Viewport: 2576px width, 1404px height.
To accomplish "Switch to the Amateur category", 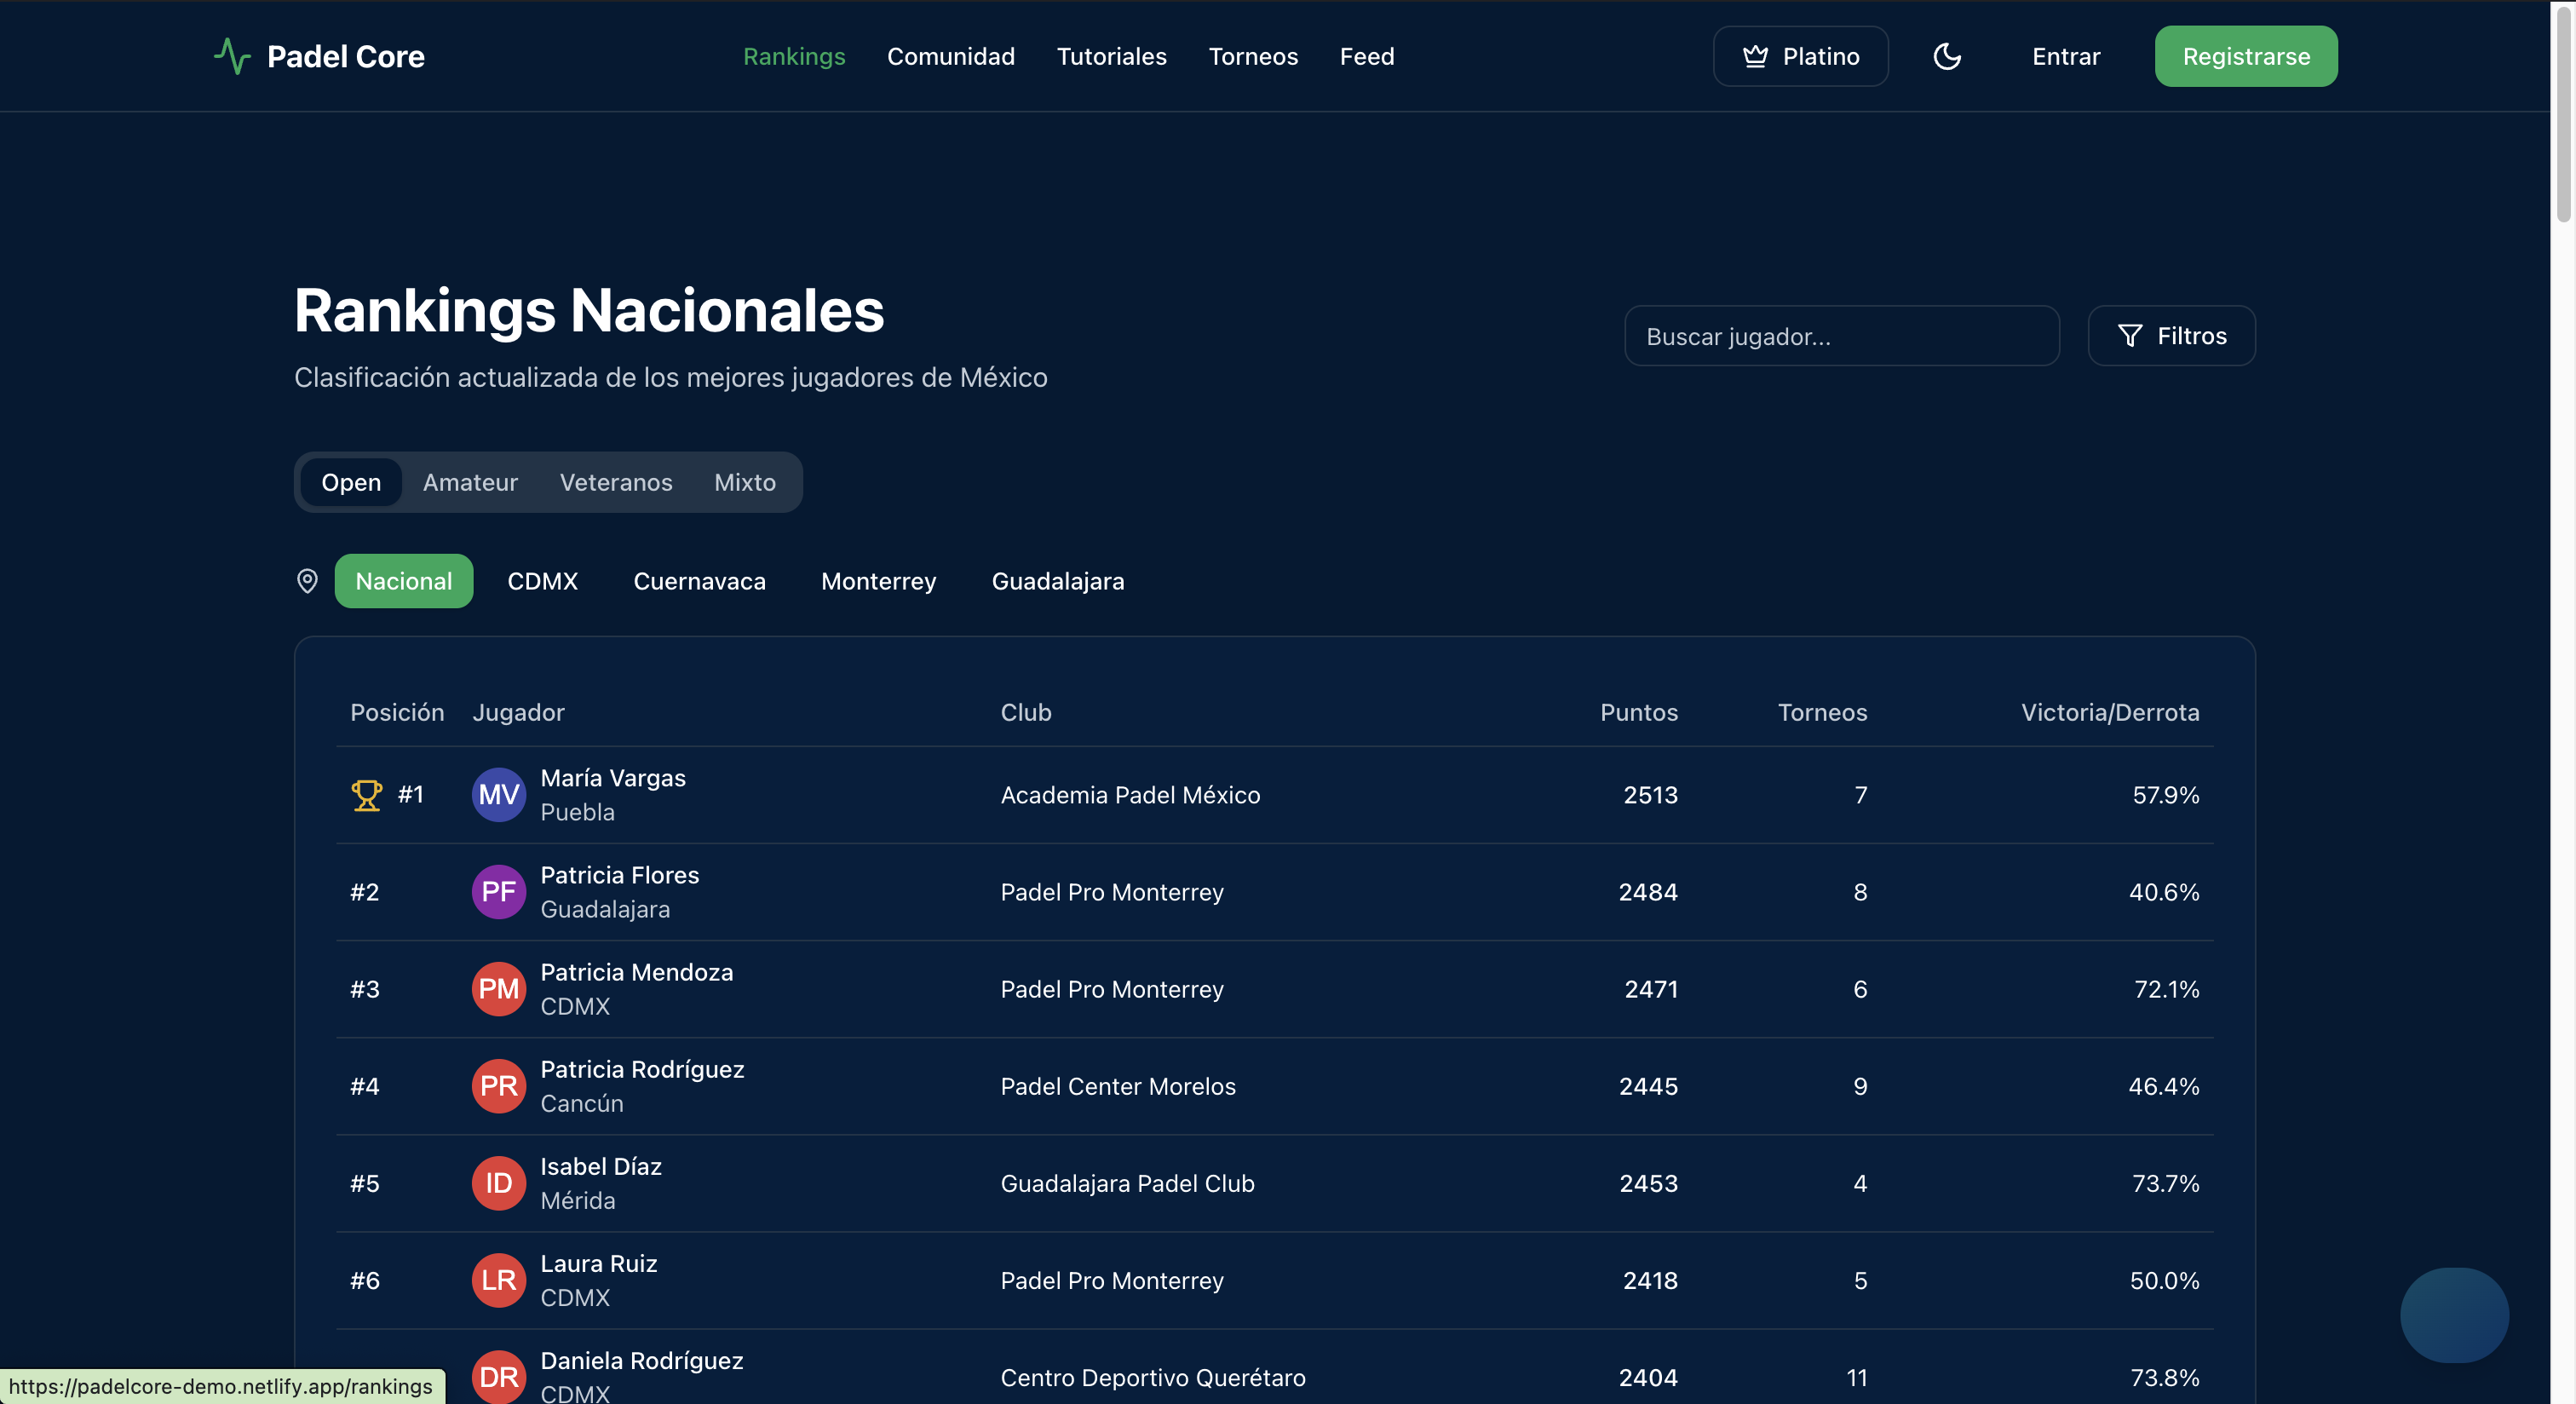I will tap(470, 482).
